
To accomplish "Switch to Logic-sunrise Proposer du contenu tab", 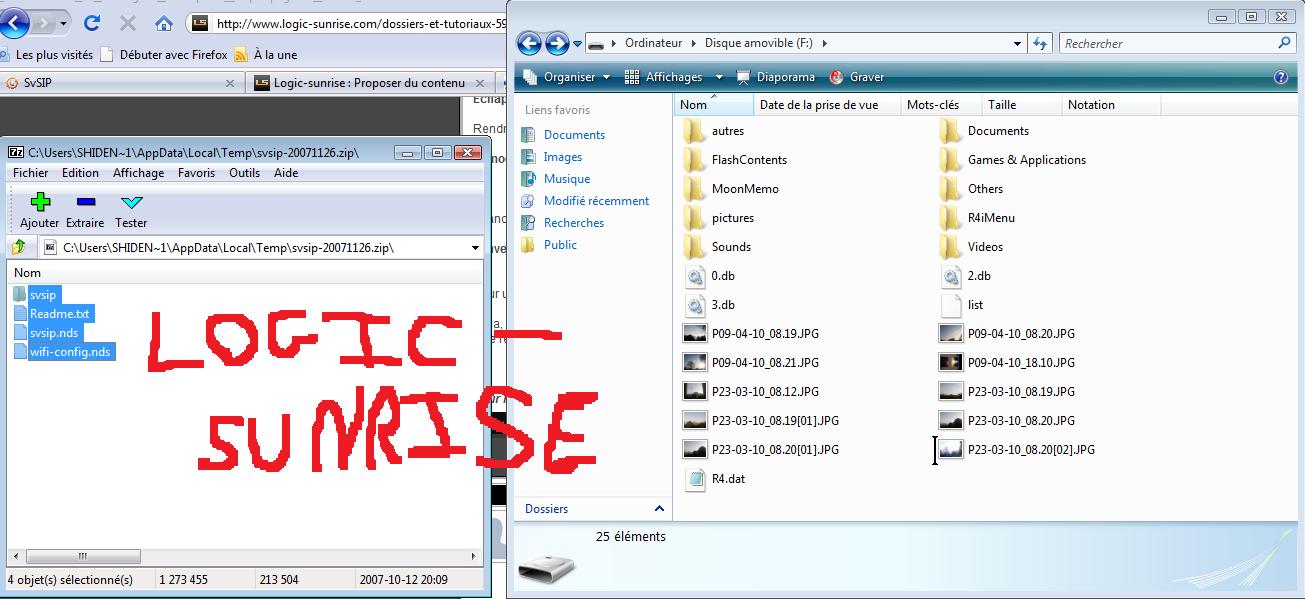I will pos(369,83).
